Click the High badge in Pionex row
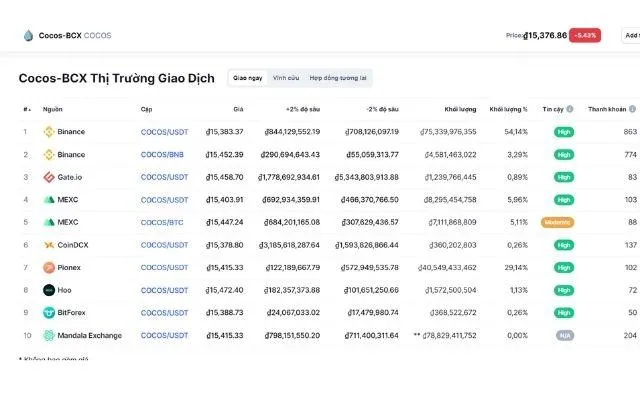 (564, 268)
